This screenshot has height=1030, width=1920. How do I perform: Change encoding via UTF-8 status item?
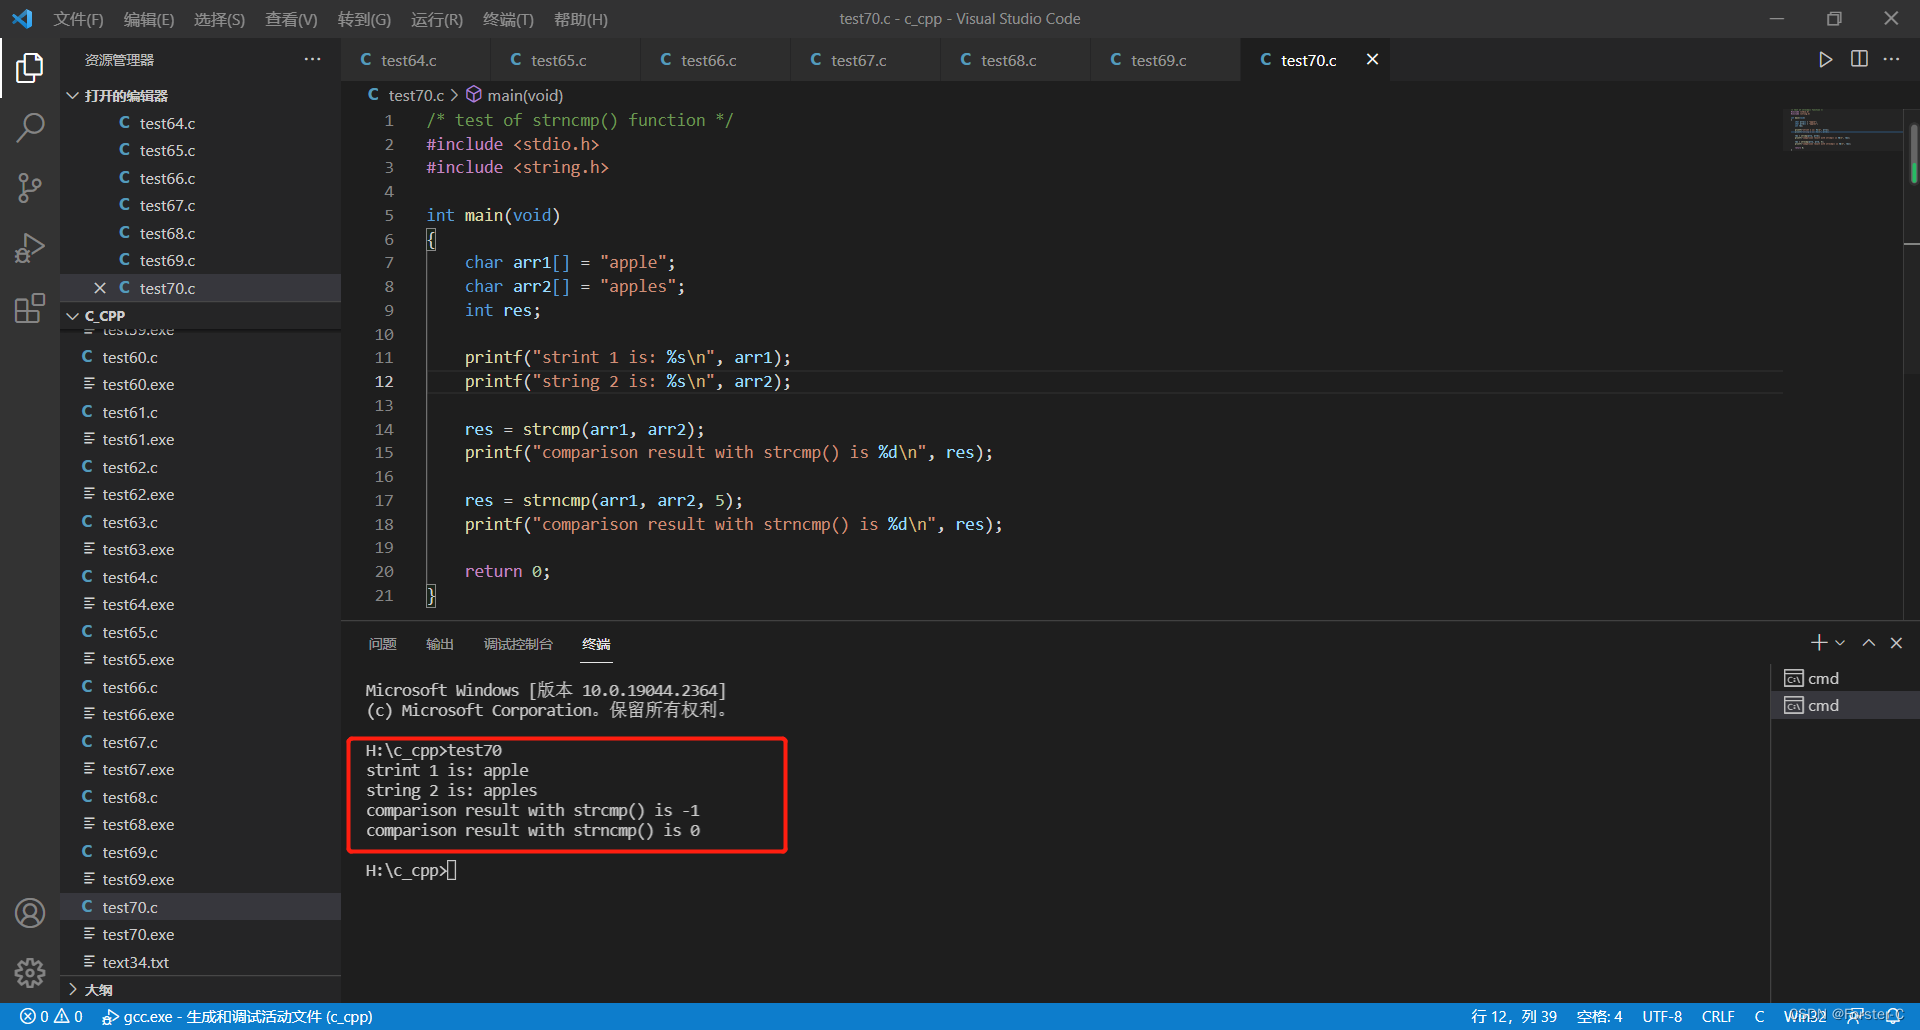[x=1662, y=1016]
